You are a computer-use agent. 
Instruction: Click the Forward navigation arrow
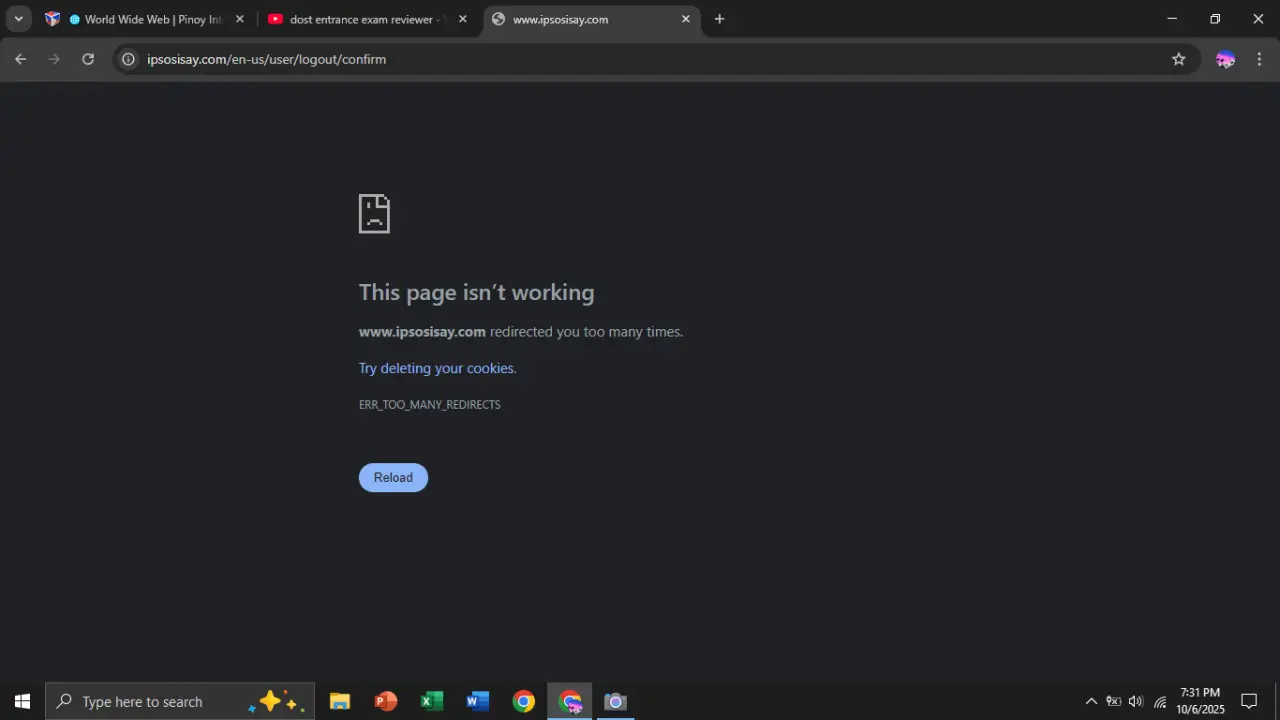pyautogui.click(x=54, y=59)
